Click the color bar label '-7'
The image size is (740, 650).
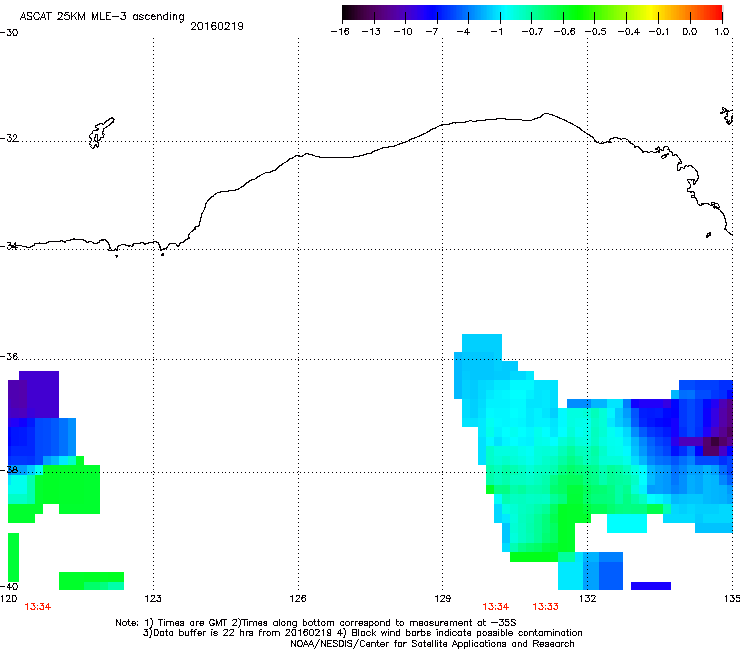coord(432,32)
